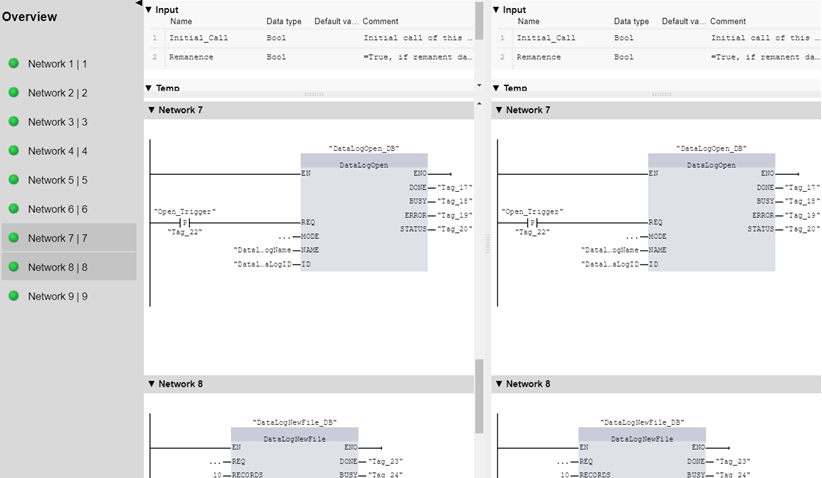Collapse the Temp section in left pane
822x478 pixels.
point(148,88)
